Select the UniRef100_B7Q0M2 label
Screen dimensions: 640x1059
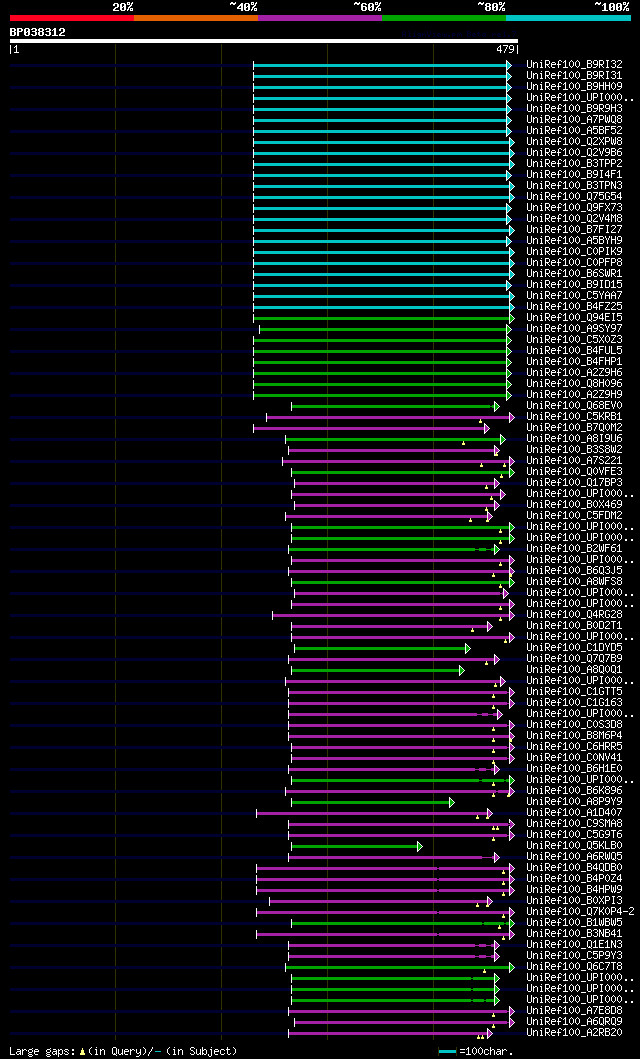coord(575,427)
